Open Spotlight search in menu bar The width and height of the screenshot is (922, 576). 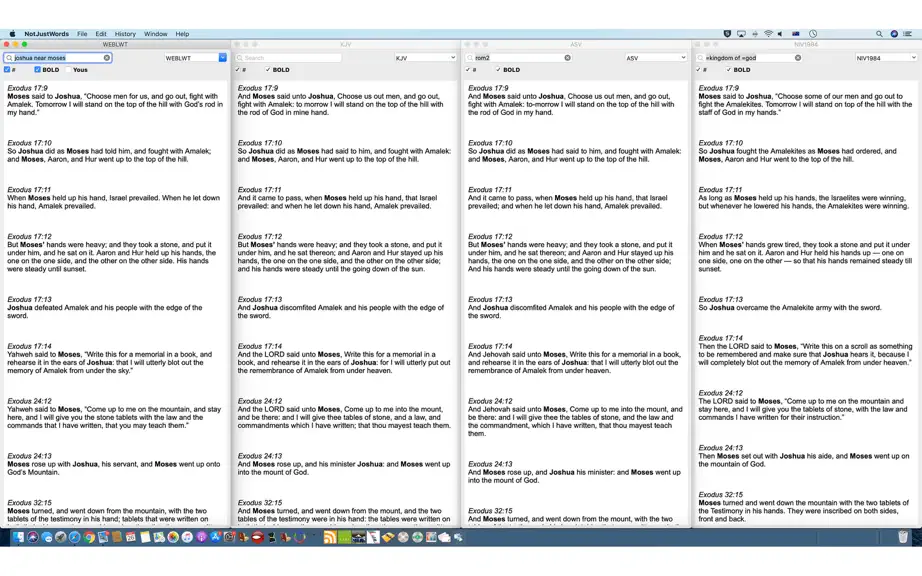[x=879, y=34]
